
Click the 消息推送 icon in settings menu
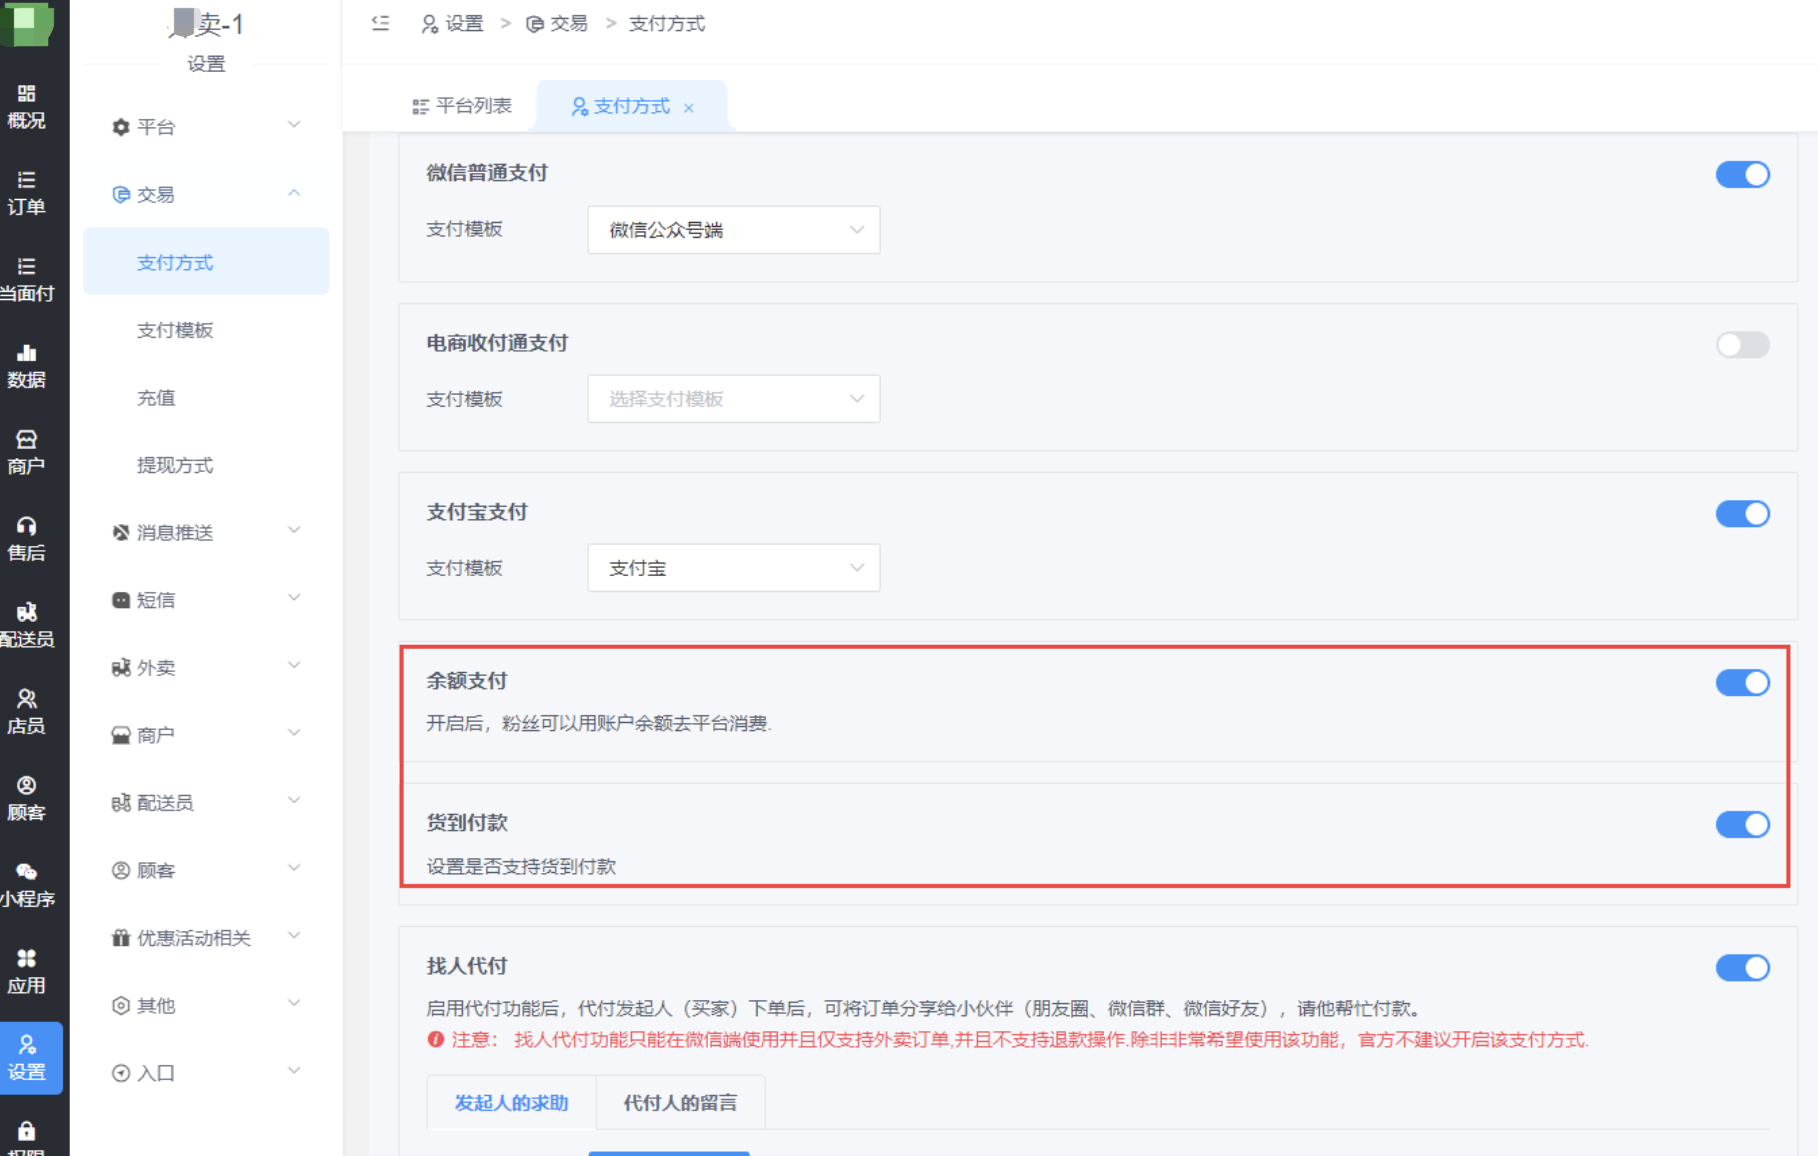click(121, 532)
